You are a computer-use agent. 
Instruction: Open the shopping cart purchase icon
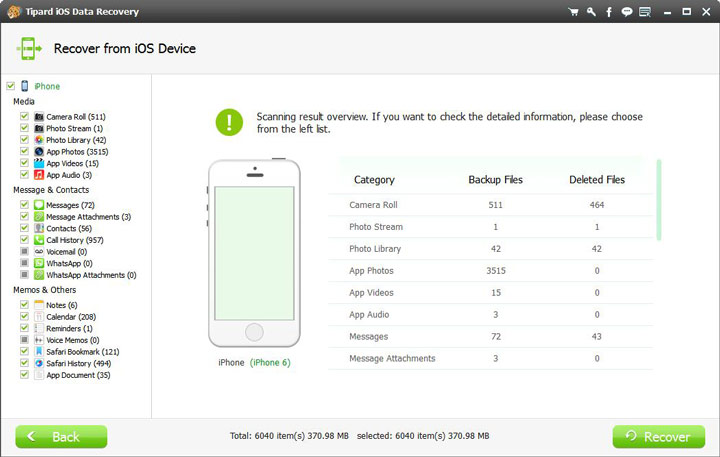click(573, 12)
